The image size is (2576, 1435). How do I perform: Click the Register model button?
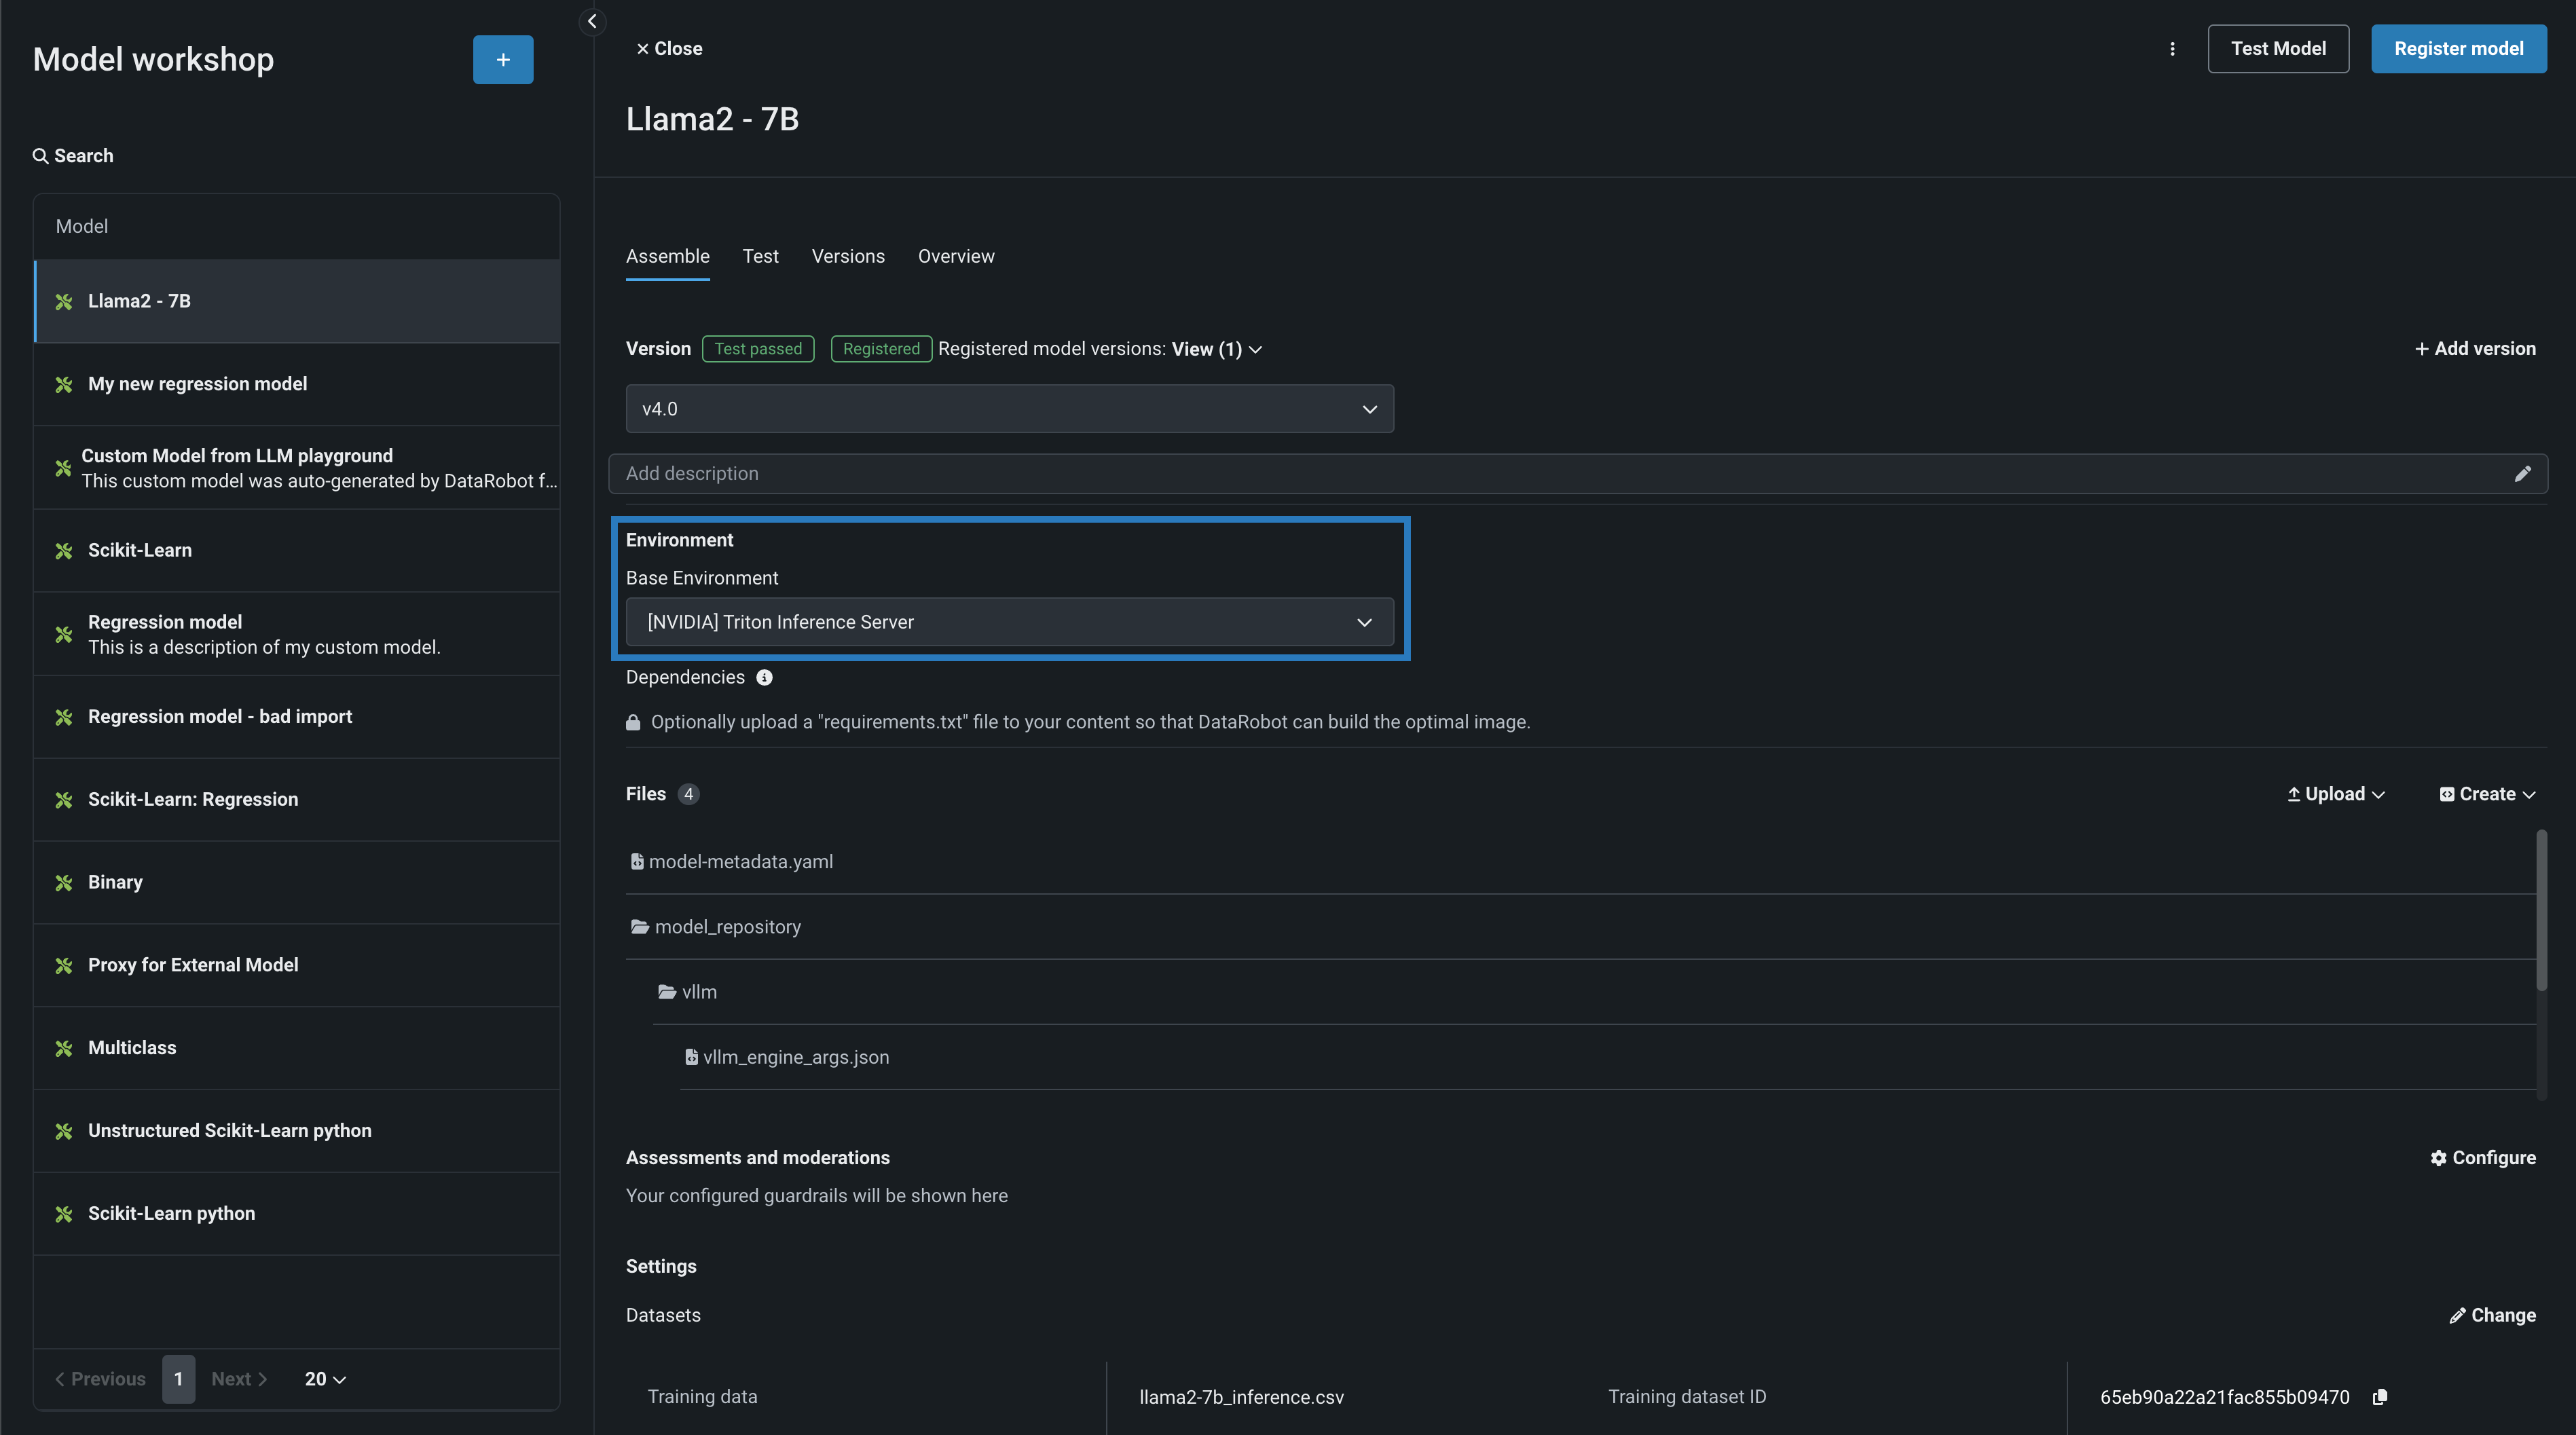(2458, 49)
